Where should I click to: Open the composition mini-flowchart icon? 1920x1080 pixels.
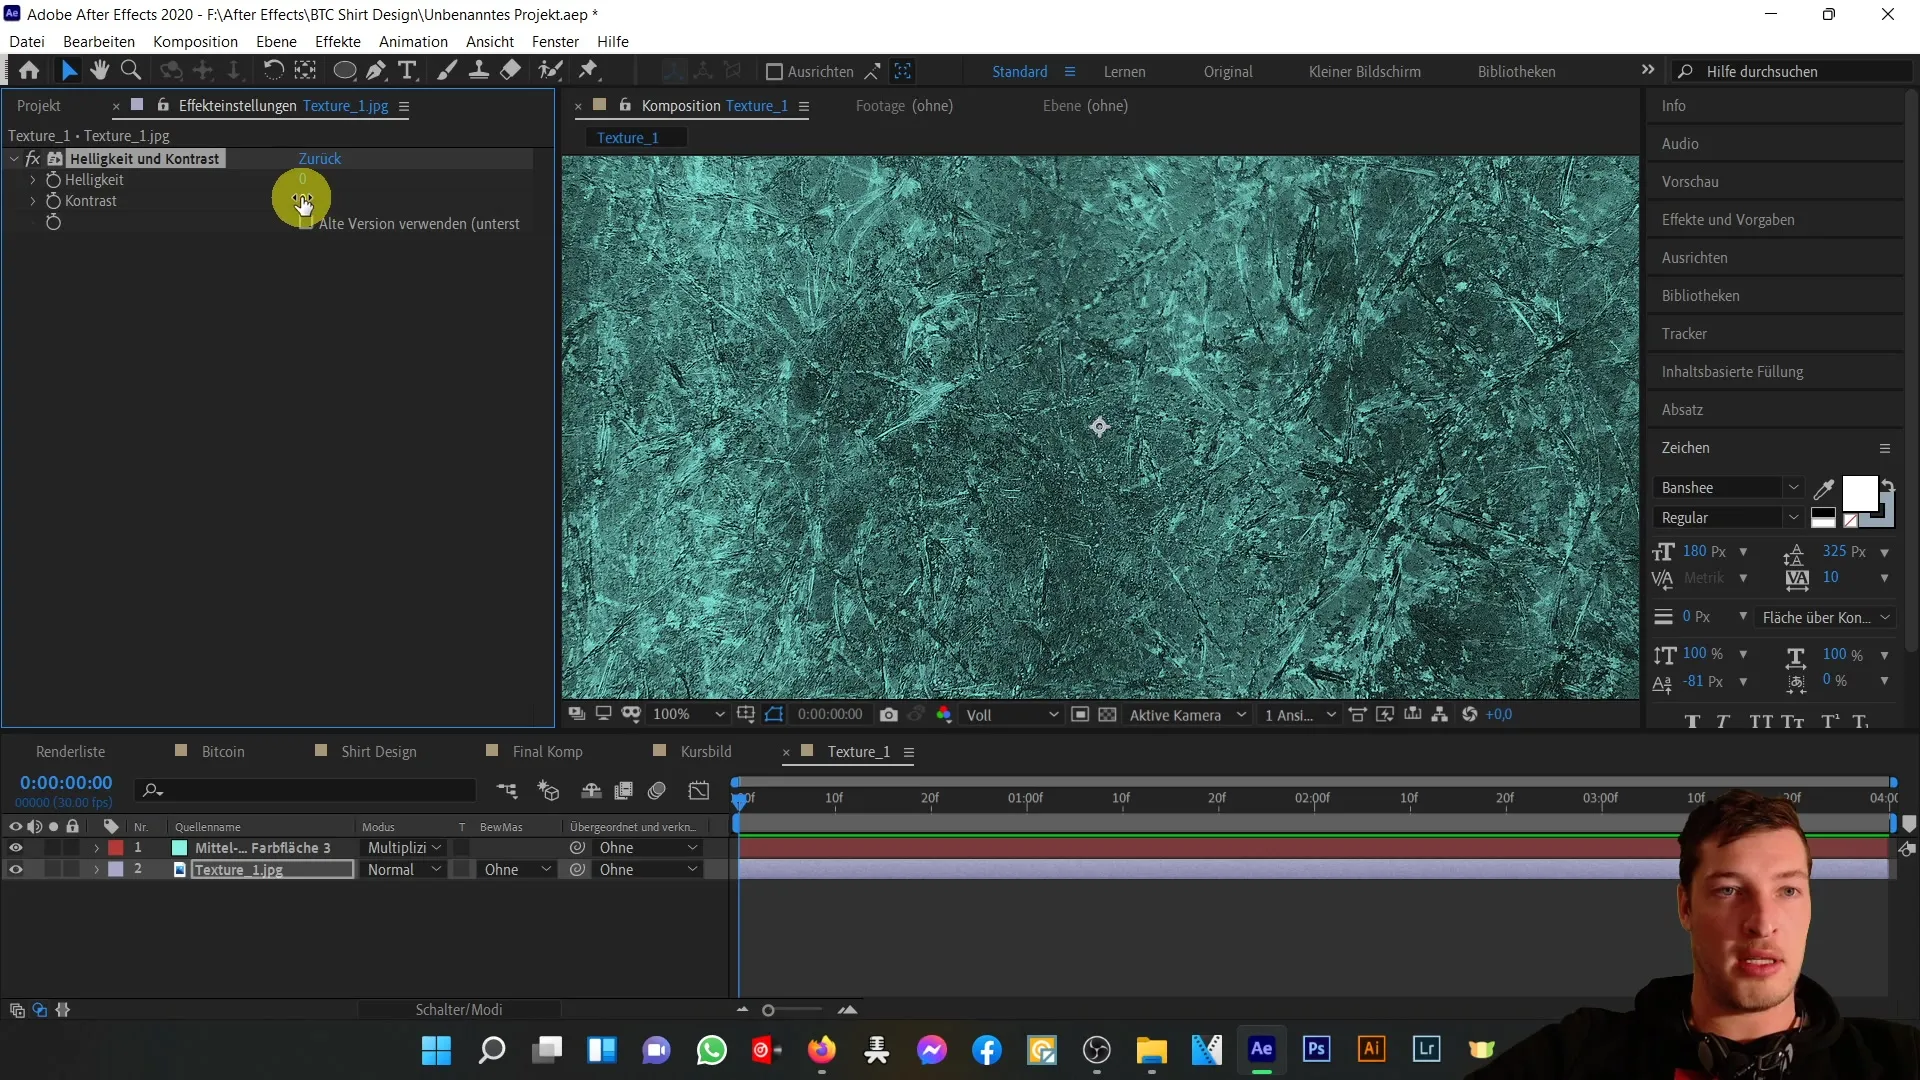[507, 791]
